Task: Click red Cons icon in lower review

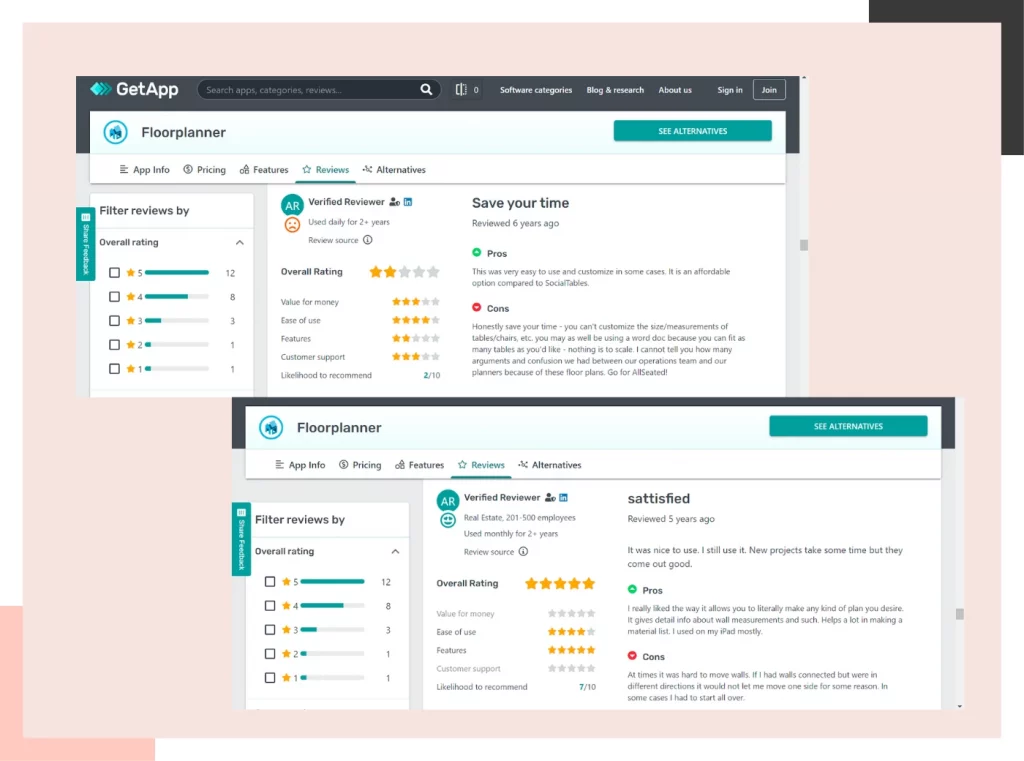Action: [632, 656]
